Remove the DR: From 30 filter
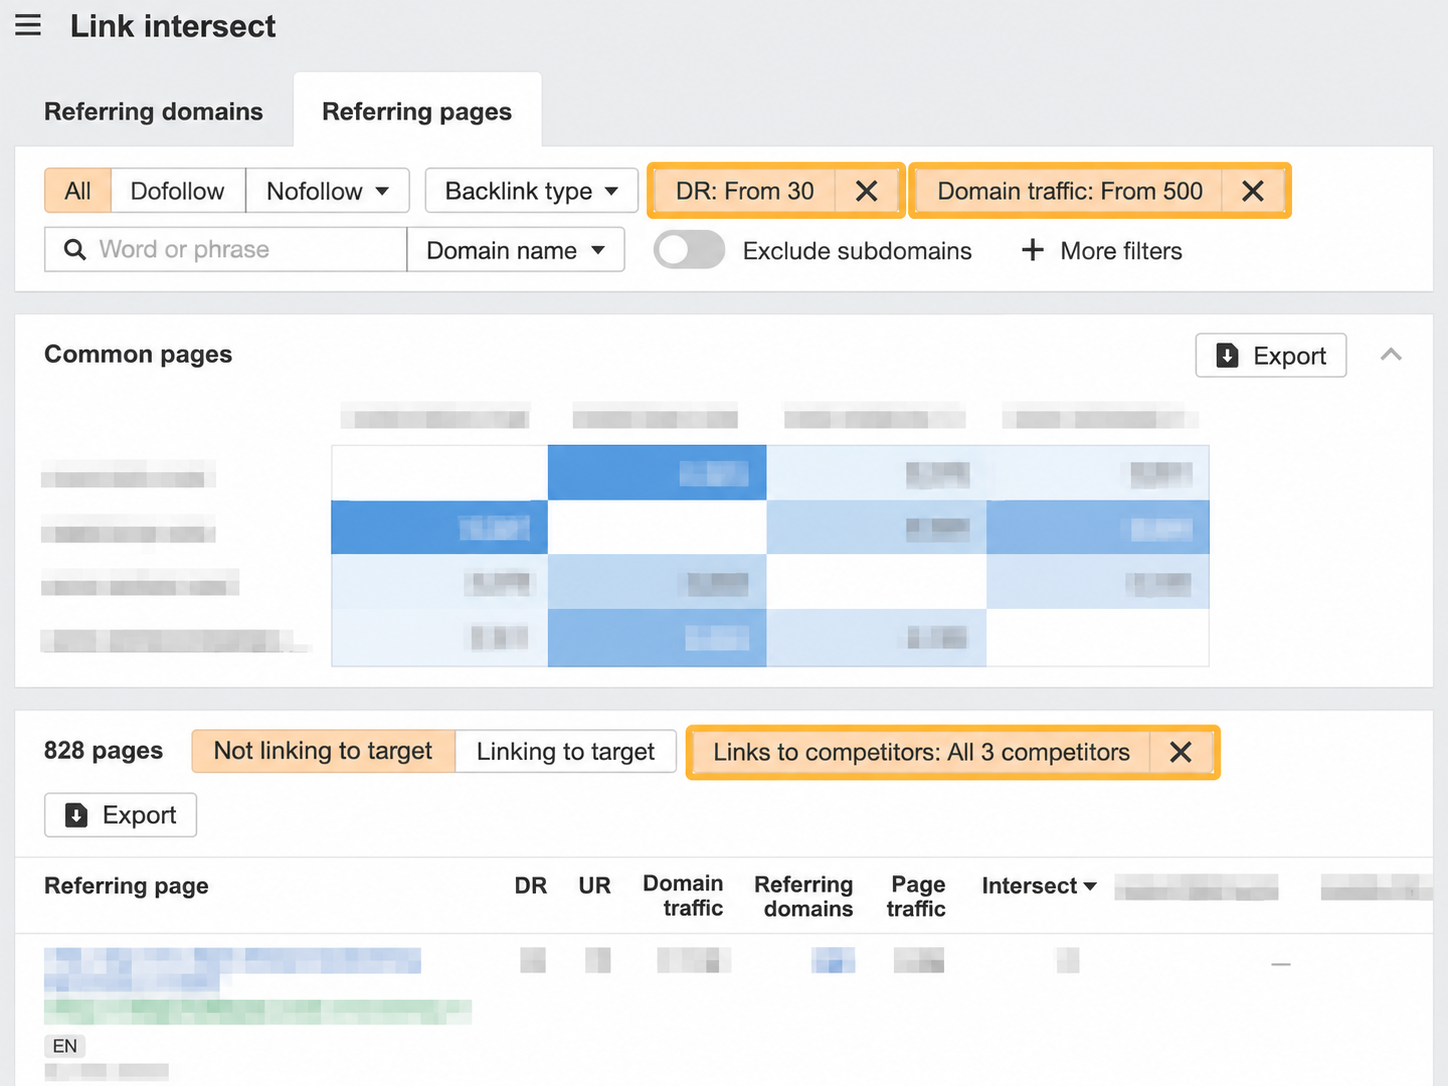This screenshot has width=1448, height=1086. coord(867,190)
